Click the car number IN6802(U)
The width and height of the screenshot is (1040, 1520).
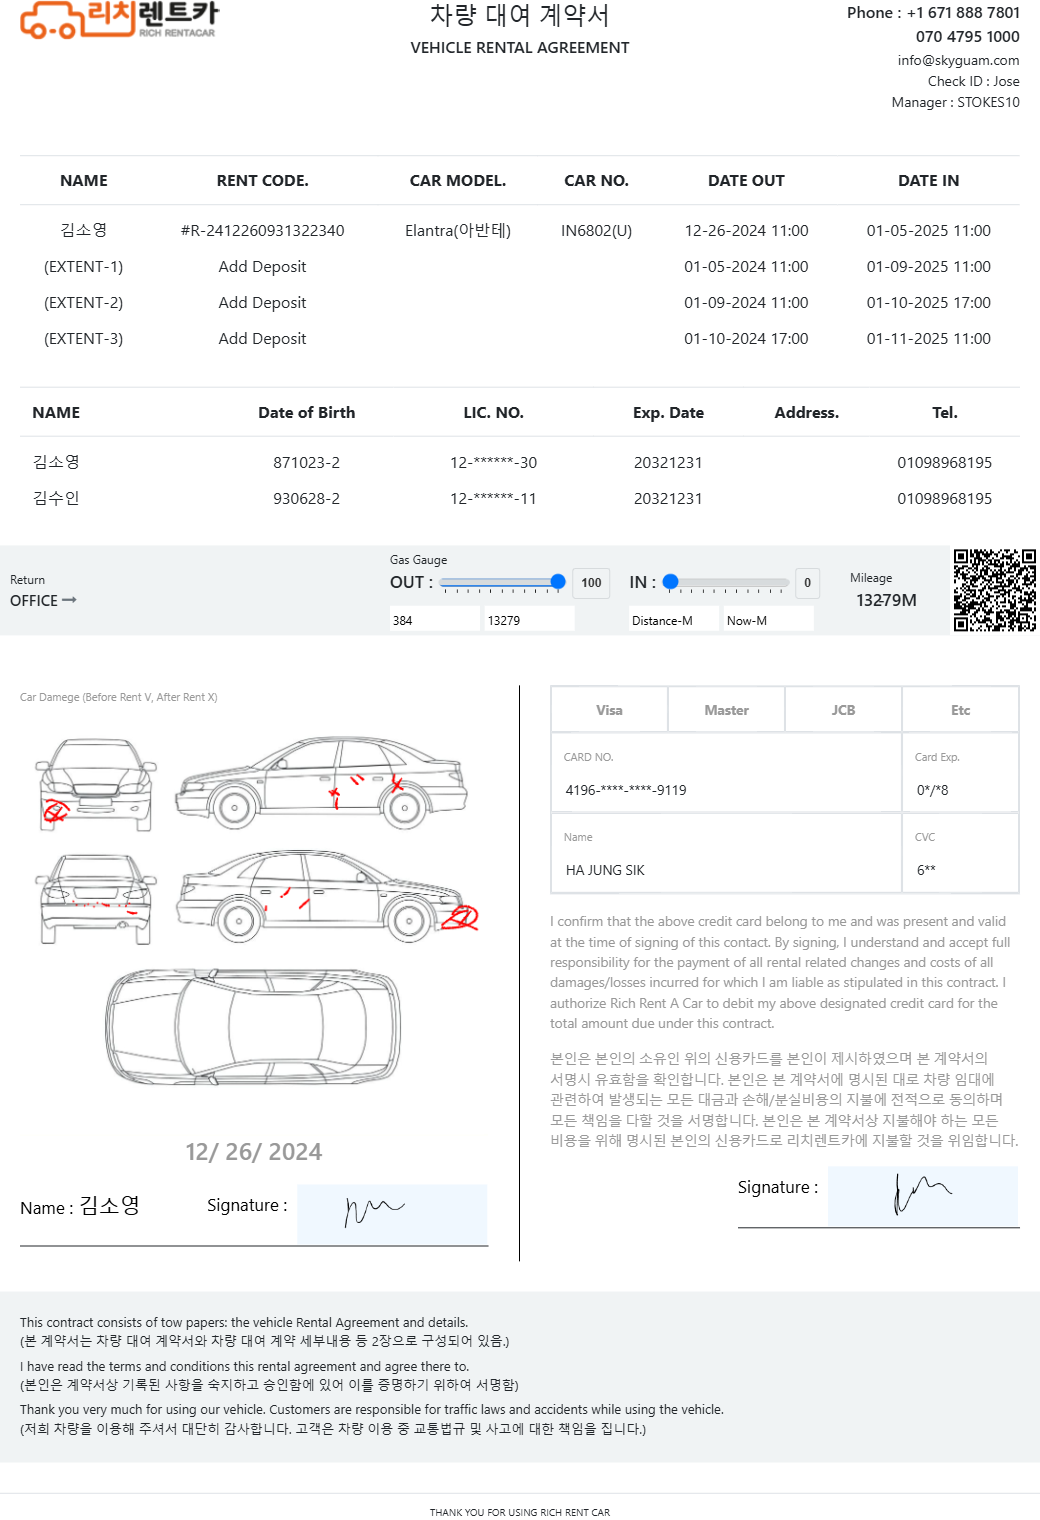tap(596, 231)
